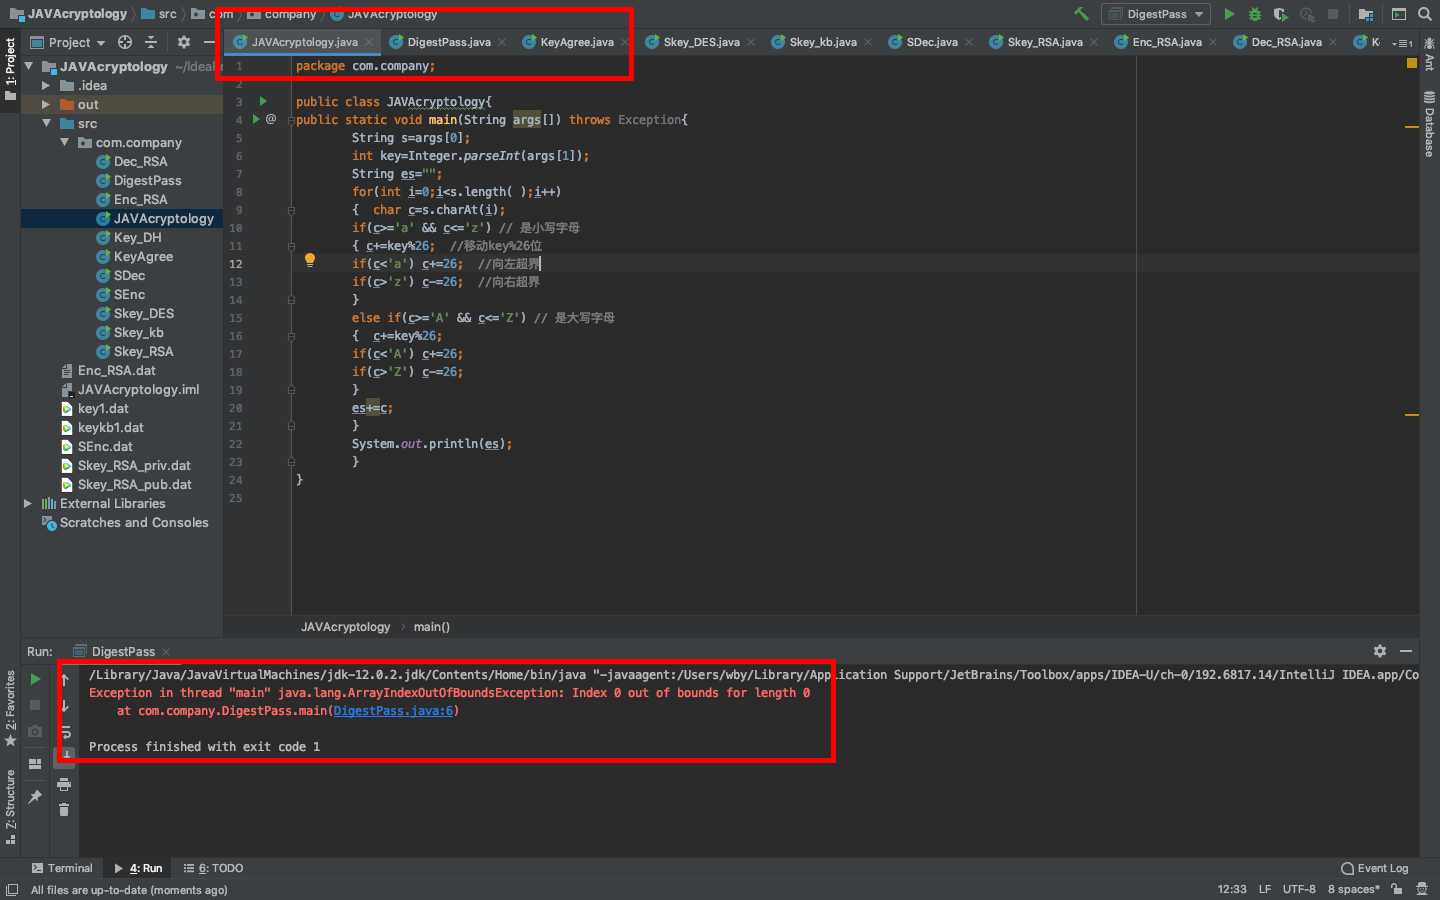Click the toolbar Stop square icon
Screen dimensions: 1440x900
click(x=1333, y=14)
